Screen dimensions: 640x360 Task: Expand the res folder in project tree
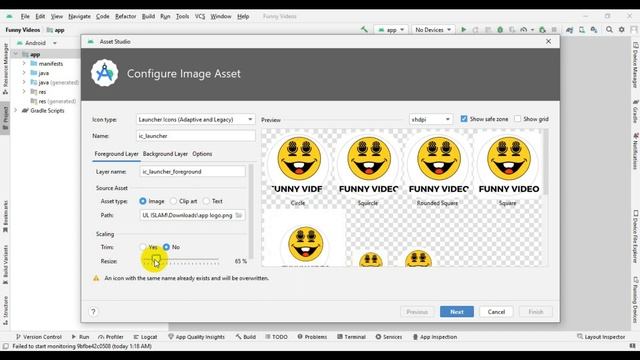24,92
